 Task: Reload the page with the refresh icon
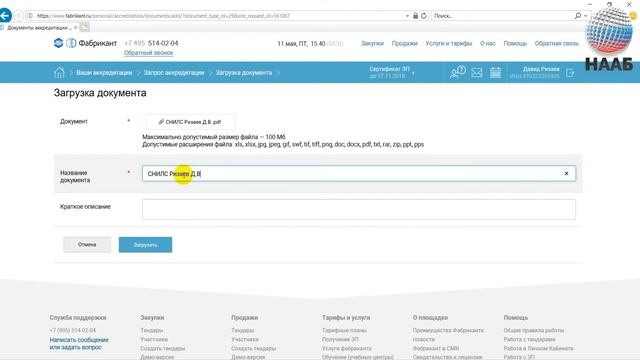coord(424,16)
